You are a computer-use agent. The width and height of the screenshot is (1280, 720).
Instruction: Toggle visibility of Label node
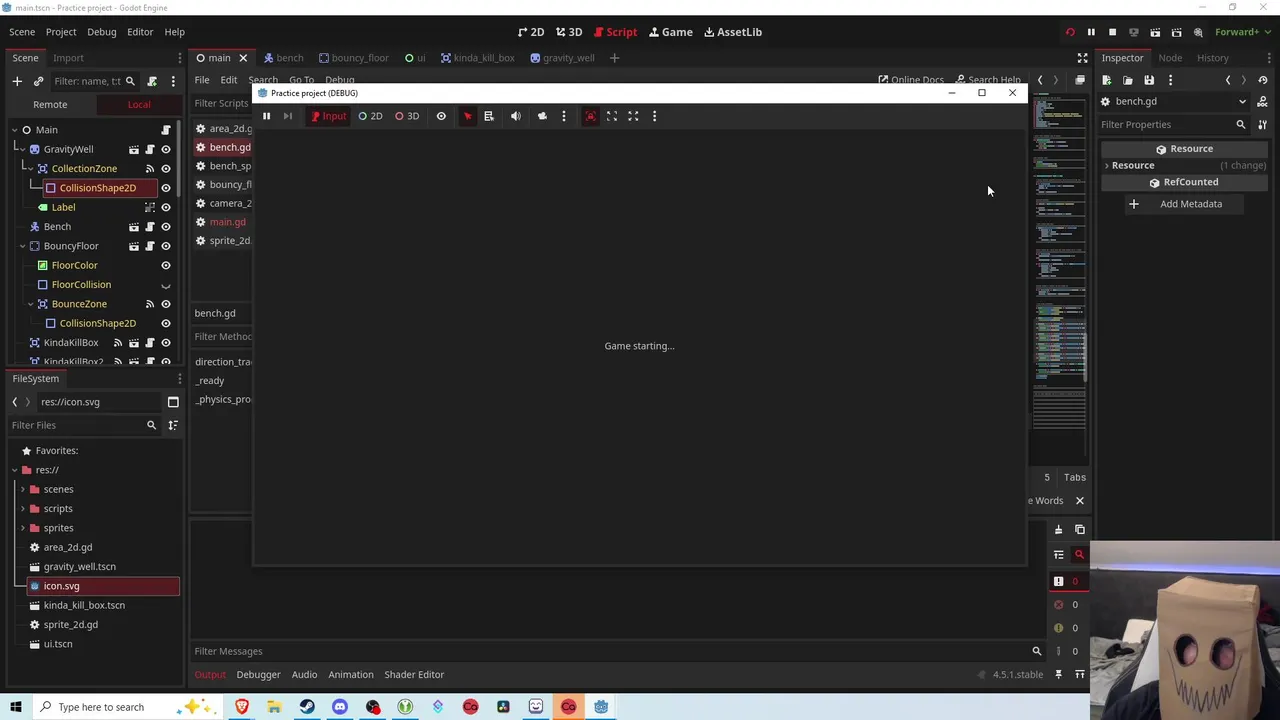166,207
